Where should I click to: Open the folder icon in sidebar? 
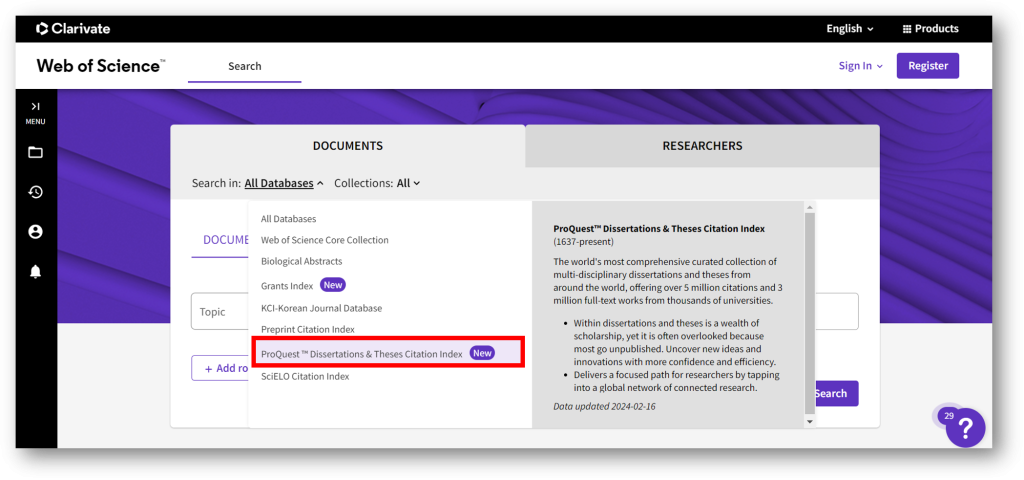tap(35, 153)
